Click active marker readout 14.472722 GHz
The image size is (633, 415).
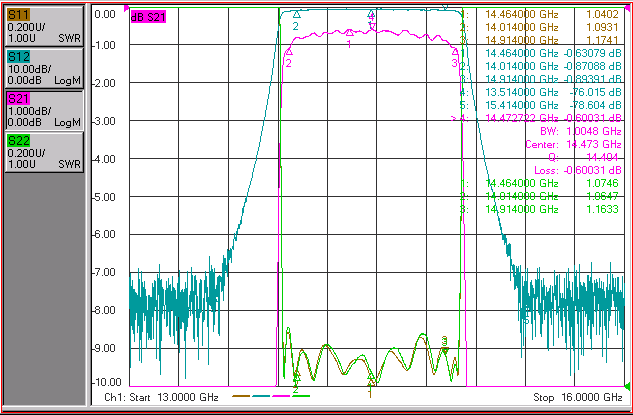point(522,118)
